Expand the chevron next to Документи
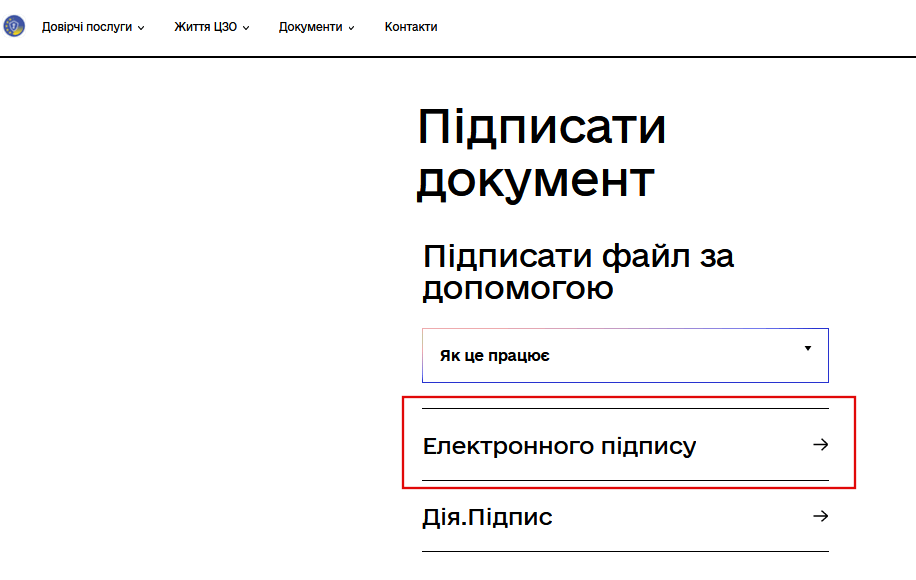 coord(351,28)
